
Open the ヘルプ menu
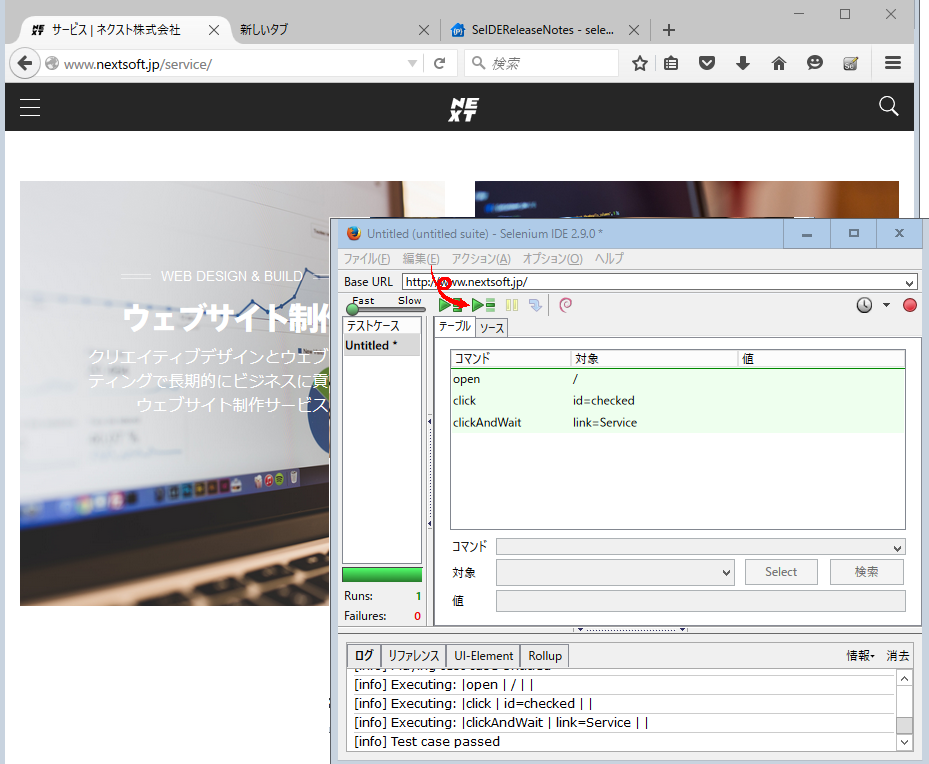609,259
